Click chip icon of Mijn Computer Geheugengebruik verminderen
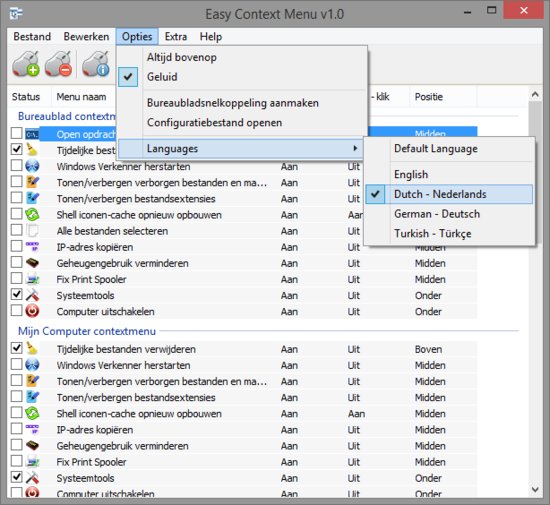 point(32,445)
